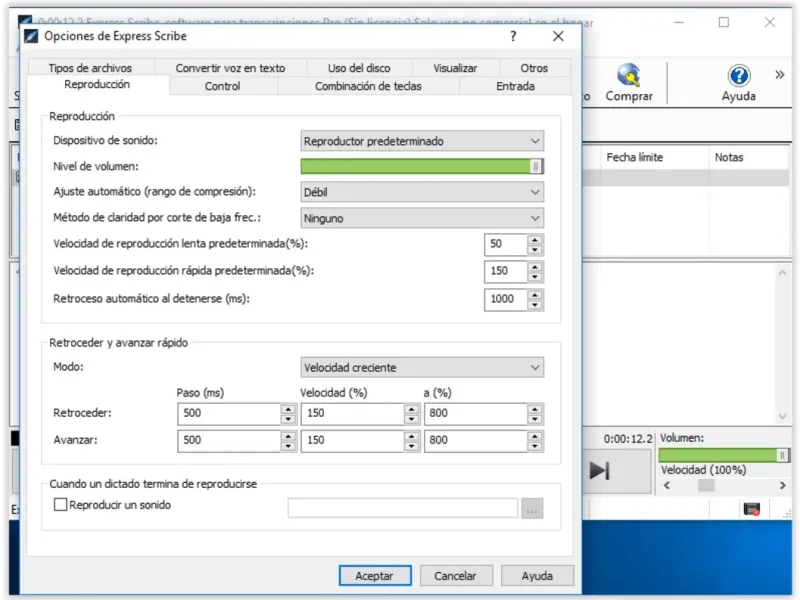
Task: Switch to Convertir voz en texto tab
Action: 230,68
